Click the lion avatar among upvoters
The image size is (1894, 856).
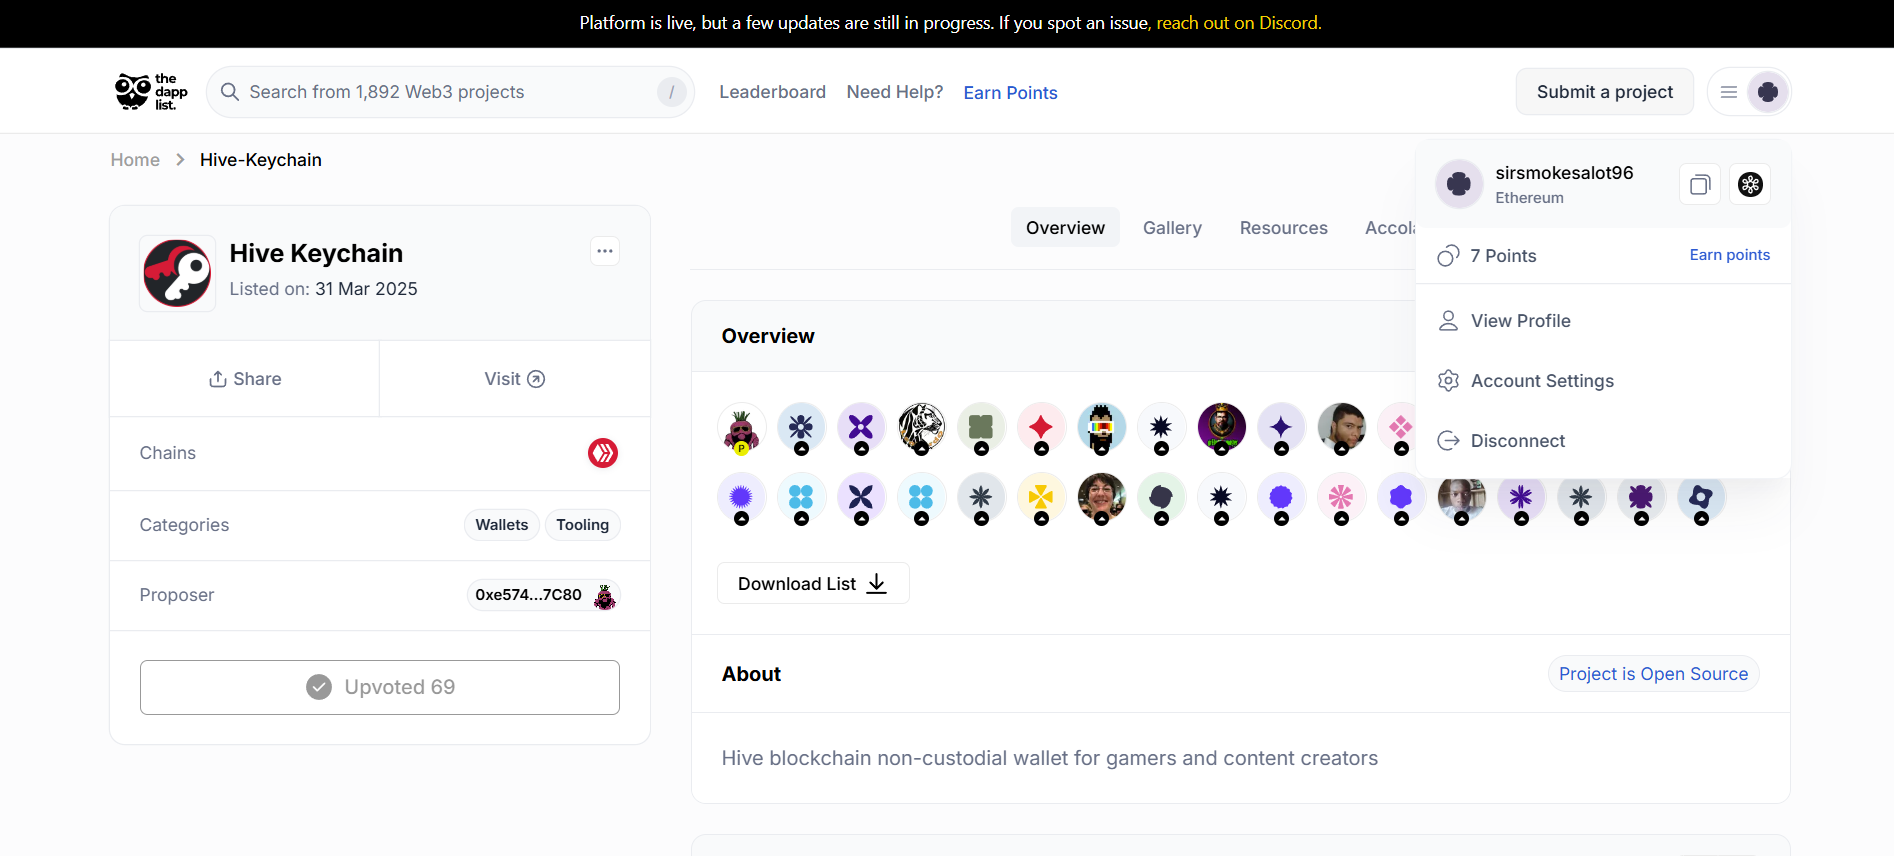[921, 427]
